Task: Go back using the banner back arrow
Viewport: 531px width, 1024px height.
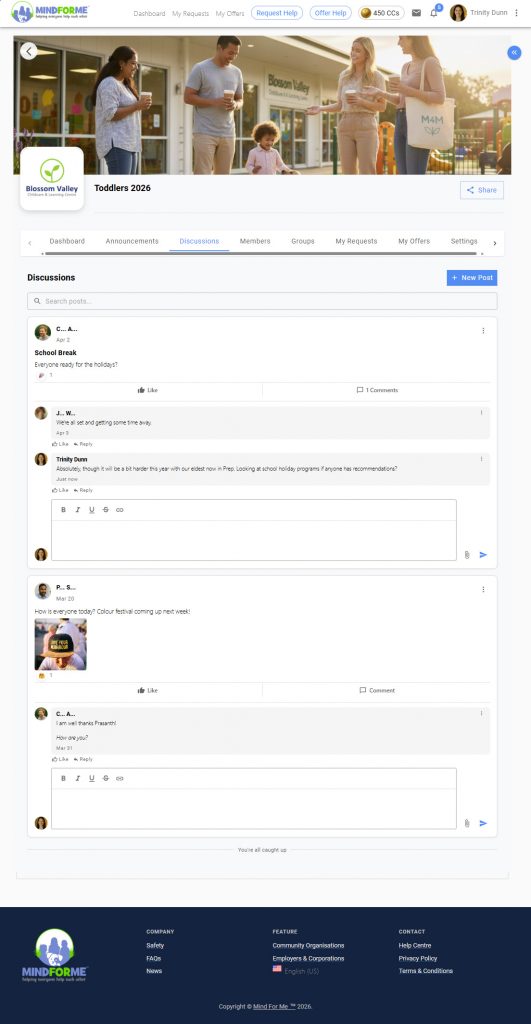Action: tap(29, 51)
